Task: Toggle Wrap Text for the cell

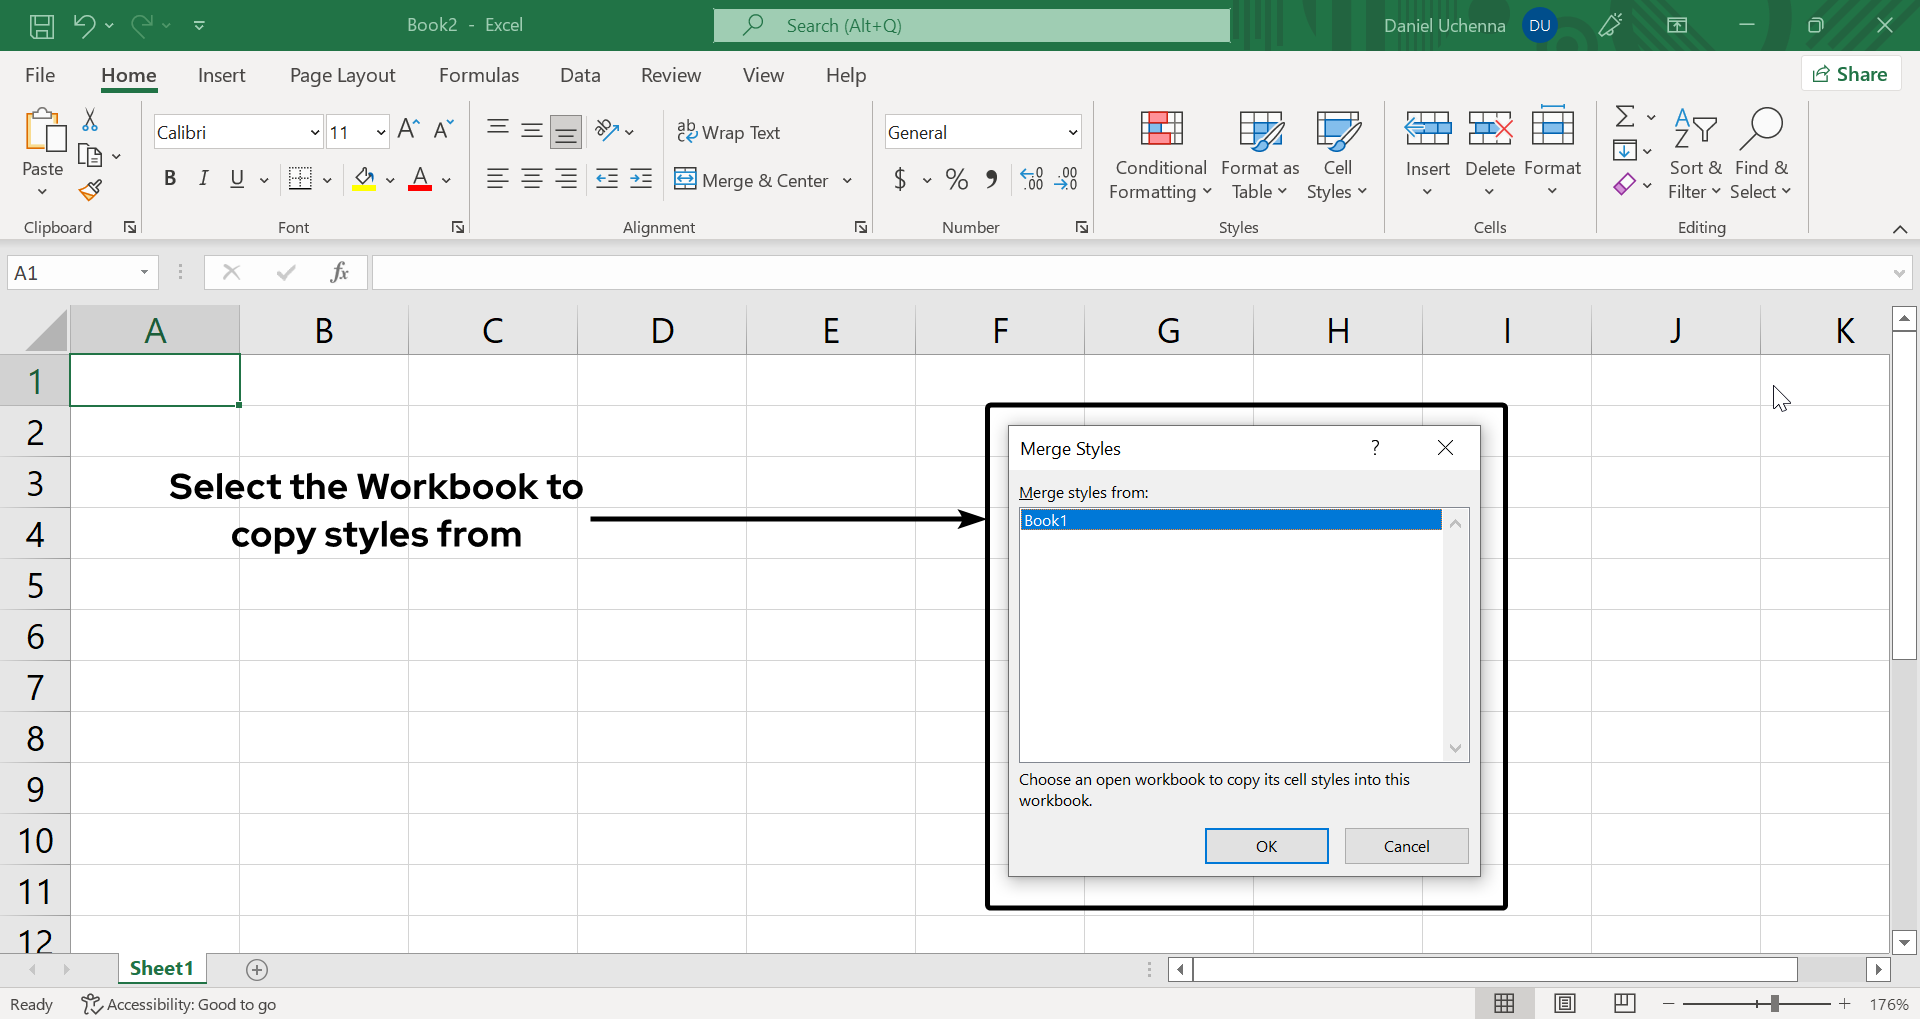Action: 728,132
